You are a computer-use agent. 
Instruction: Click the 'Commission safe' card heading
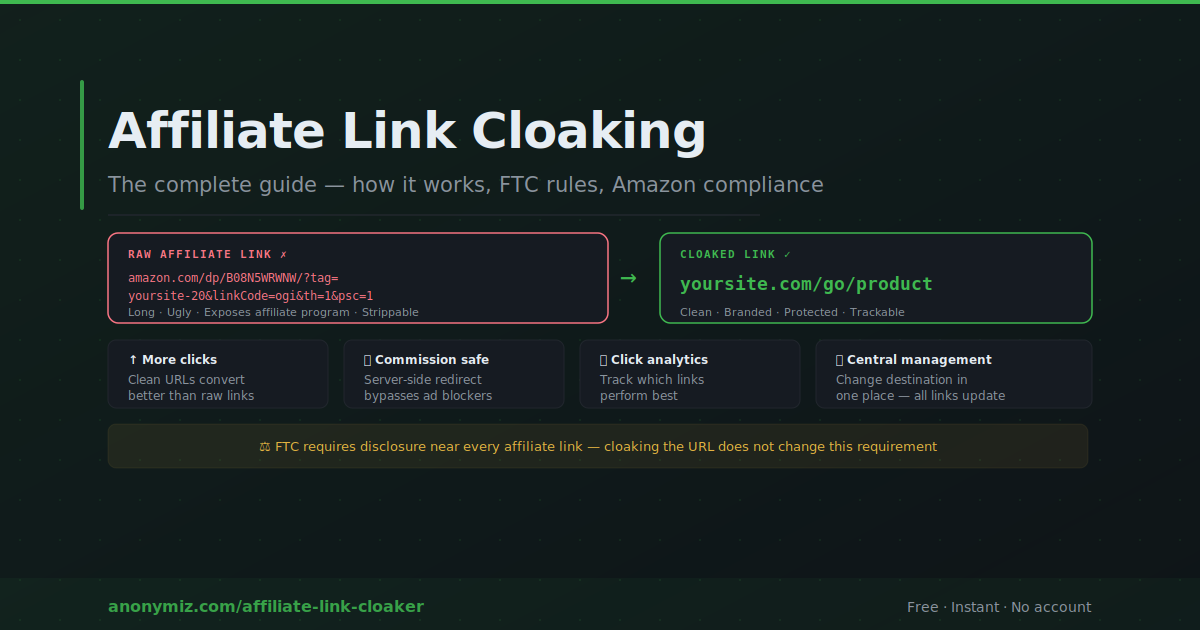(x=432, y=360)
